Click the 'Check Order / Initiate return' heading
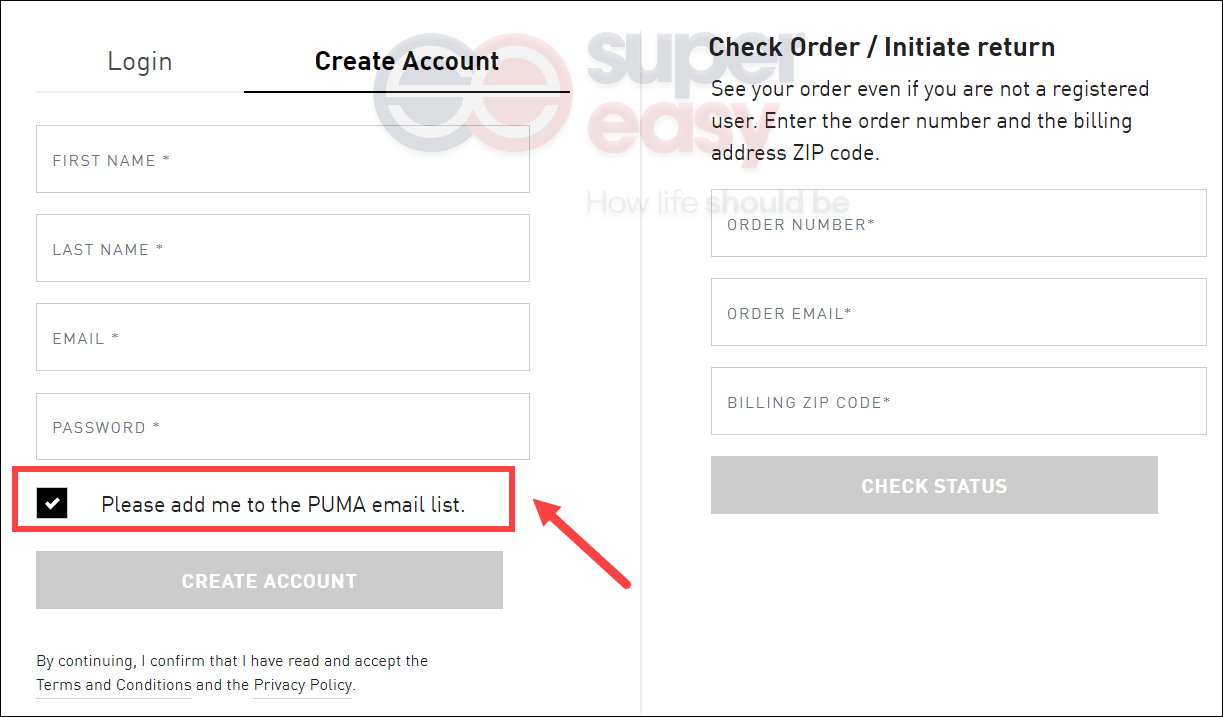The width and height of the screenshot is (1223, 717). (x=882, y=47)
